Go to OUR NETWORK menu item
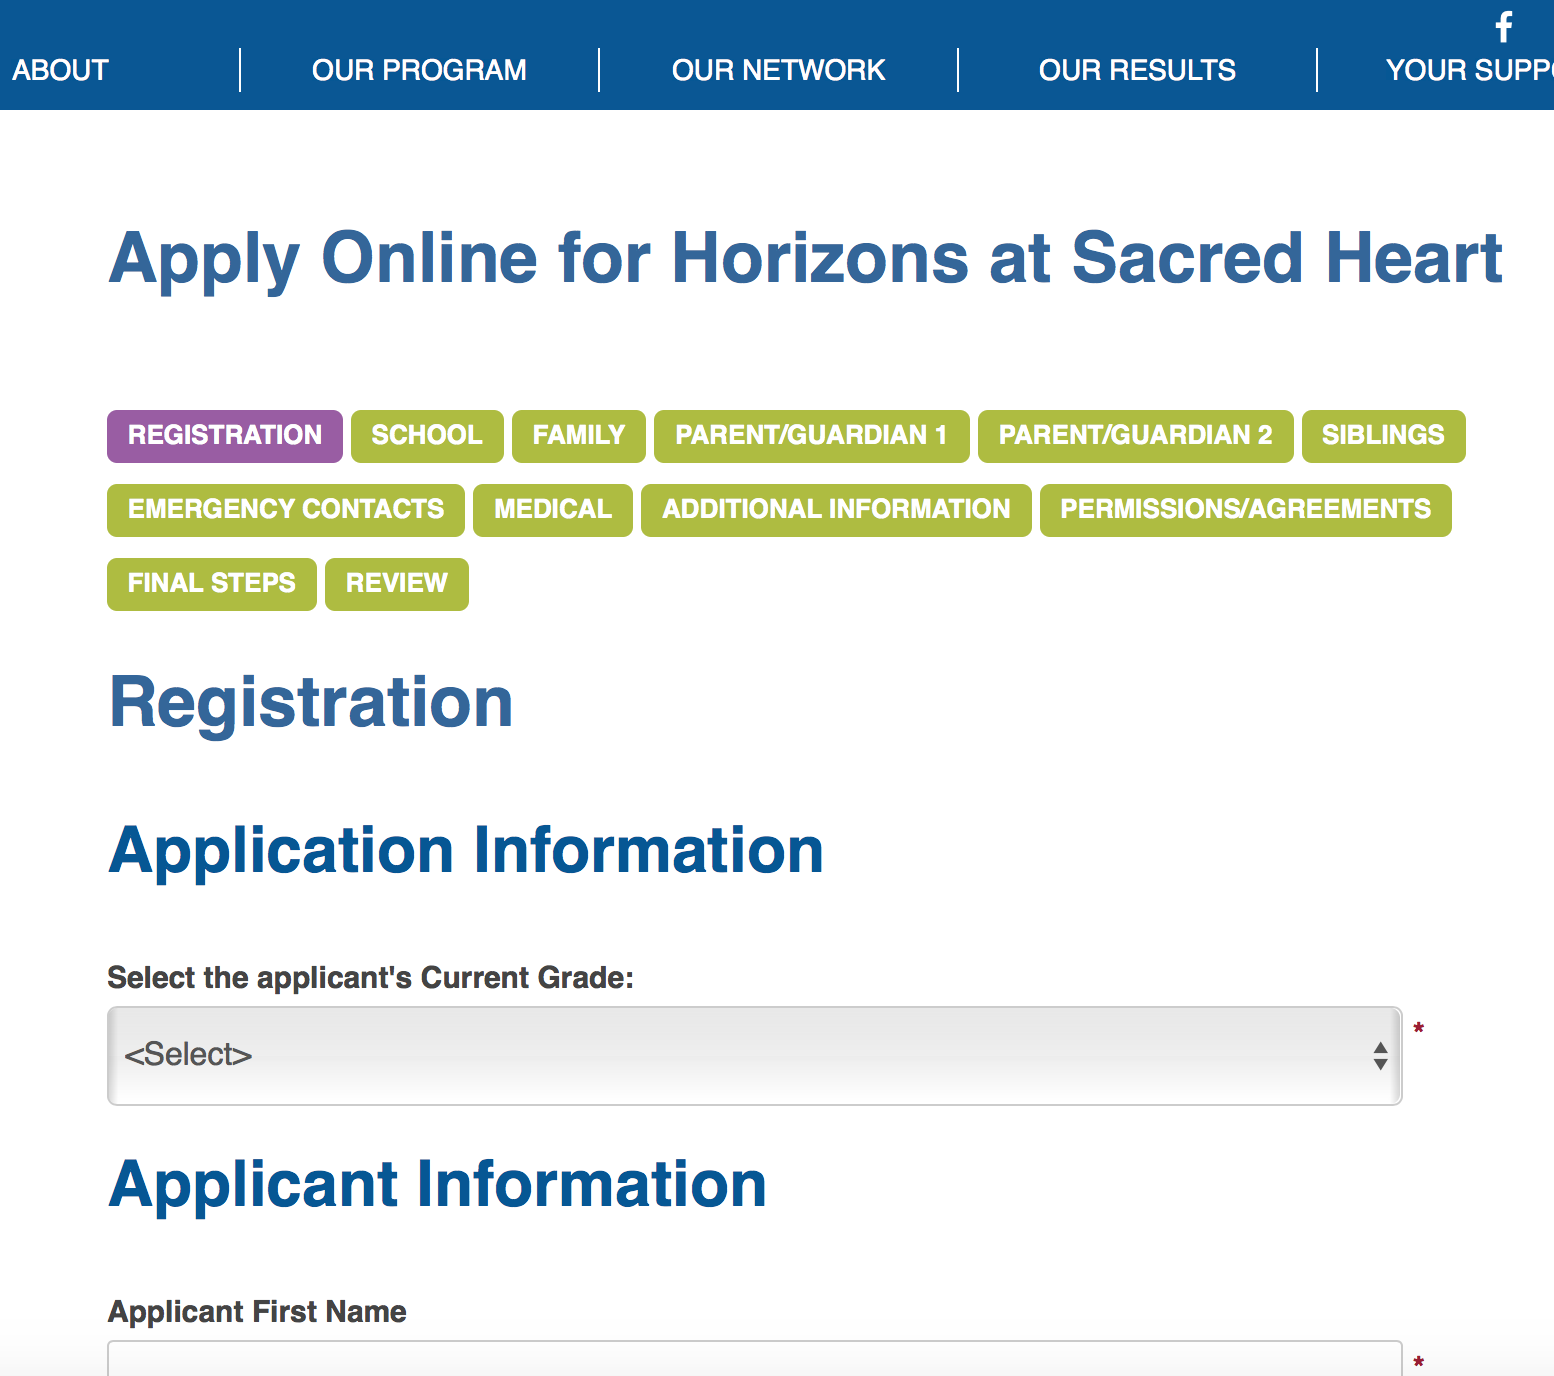Screen dimensions: 1554x1376 click(778, 70)
